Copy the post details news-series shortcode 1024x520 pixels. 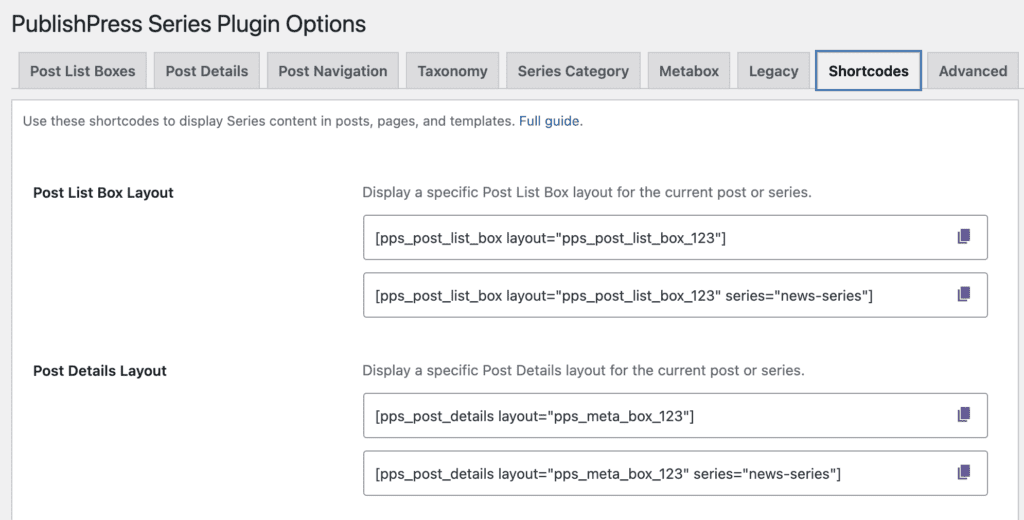963,472
